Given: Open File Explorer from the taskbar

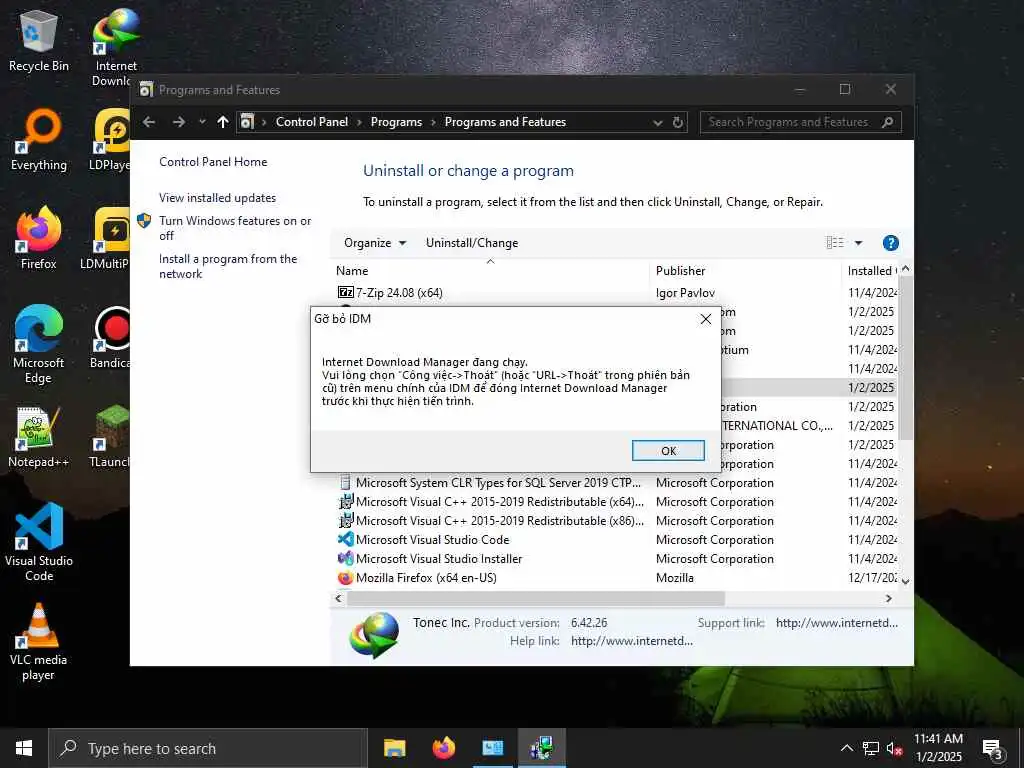Looking at the screenshot, I should (x=394, y=748).
